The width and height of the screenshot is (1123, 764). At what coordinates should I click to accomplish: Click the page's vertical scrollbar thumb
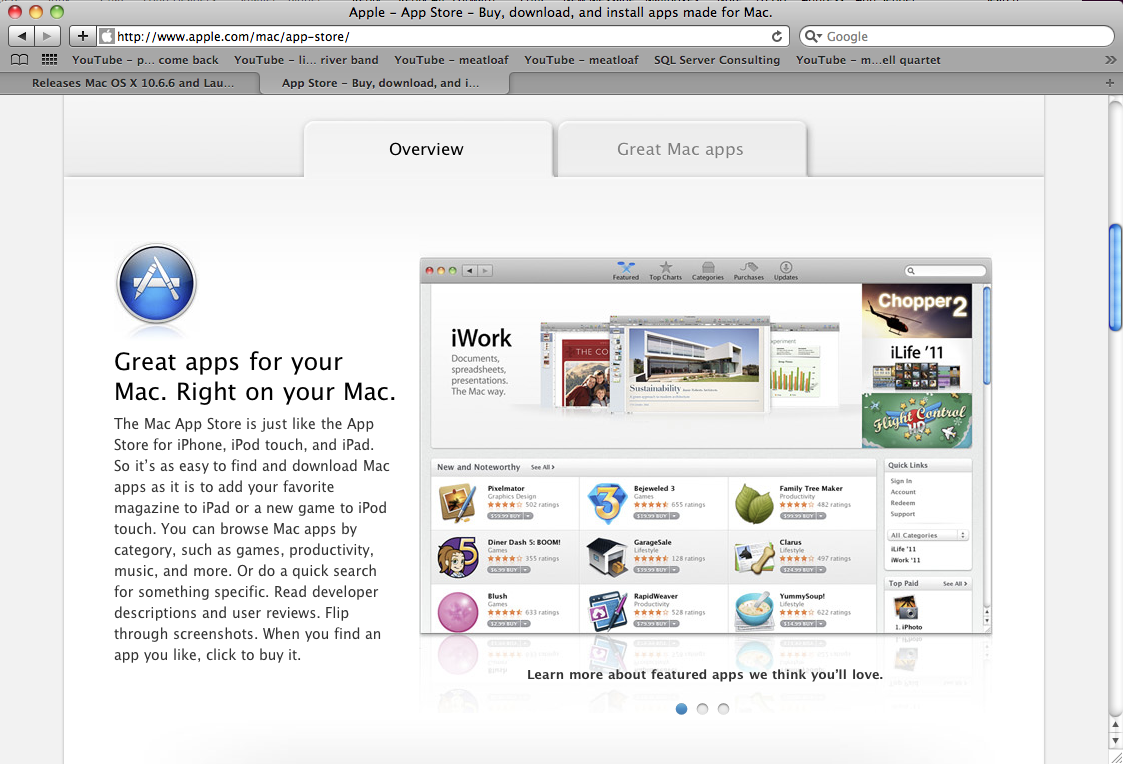coord(1115,278)
